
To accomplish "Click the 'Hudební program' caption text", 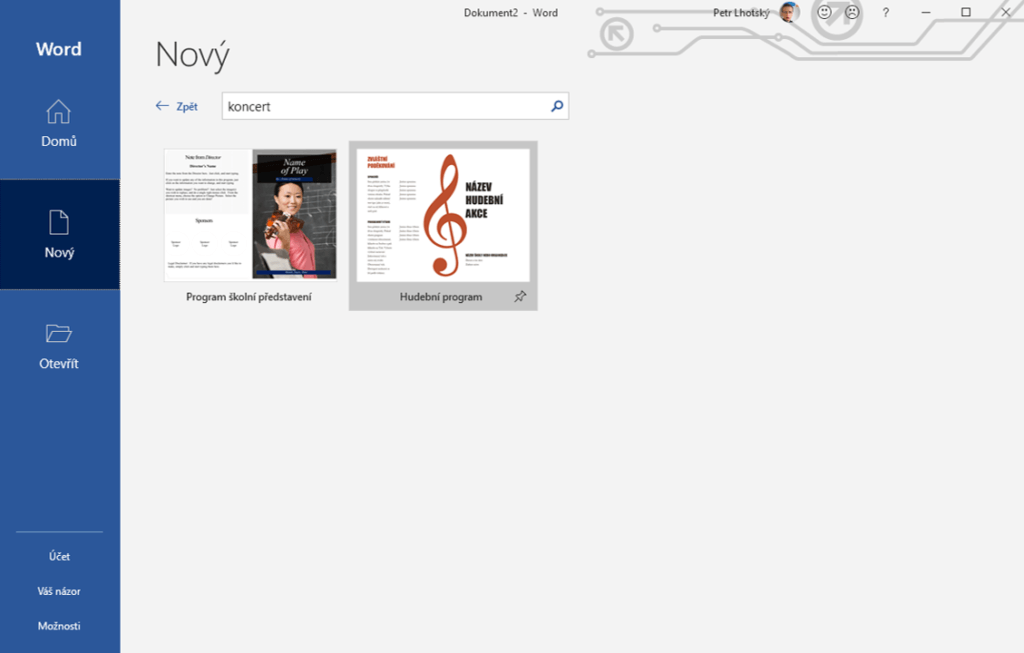I will (x=441, y=297).
